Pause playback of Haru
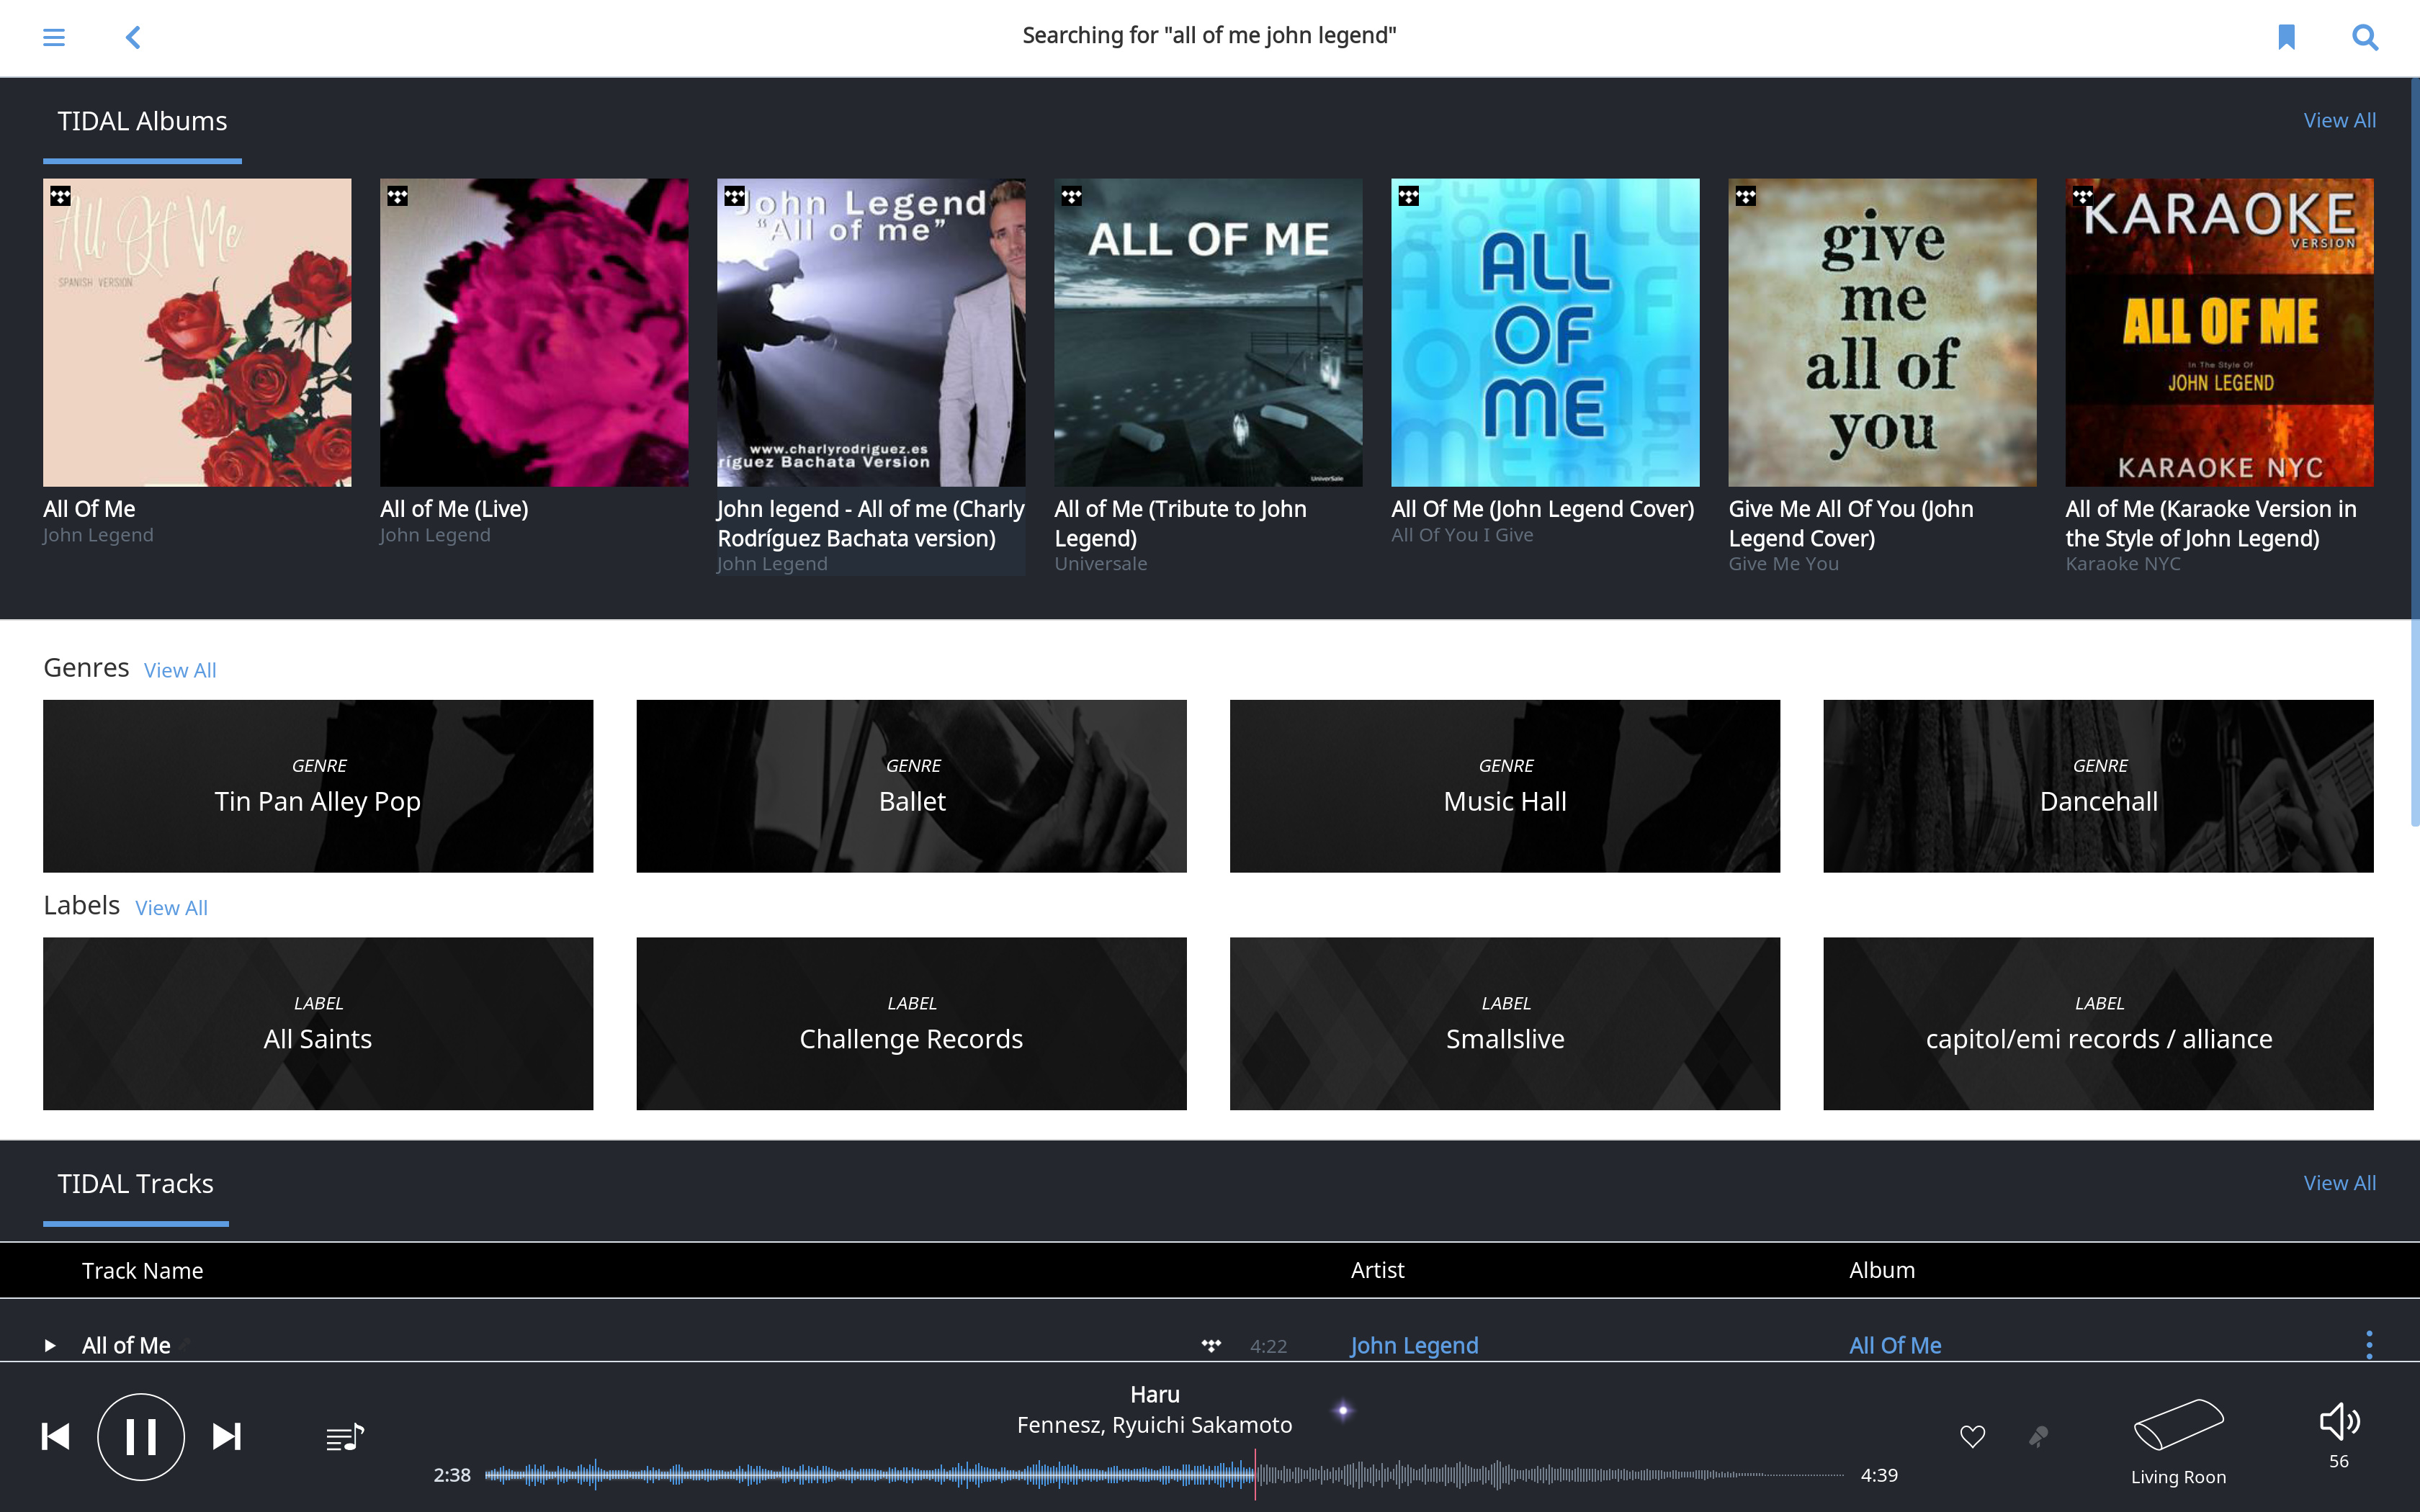This screenshot has width=2420, height=1512. point(141,1437)
